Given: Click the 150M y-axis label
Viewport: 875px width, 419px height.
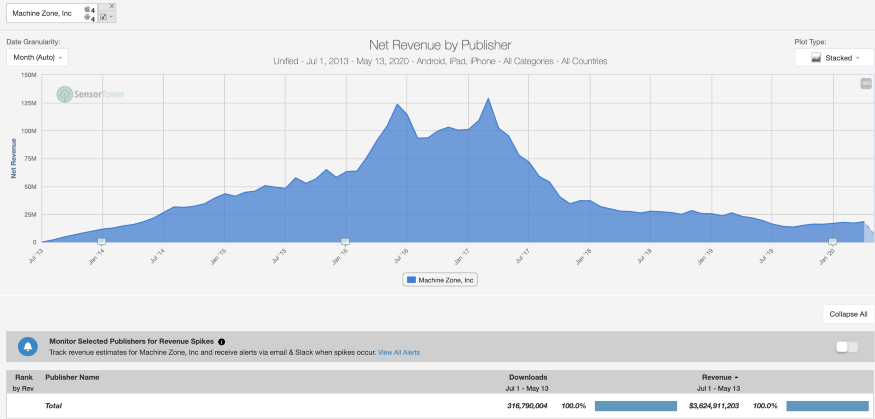Looking at the screenshot, I should pos(27,75).
